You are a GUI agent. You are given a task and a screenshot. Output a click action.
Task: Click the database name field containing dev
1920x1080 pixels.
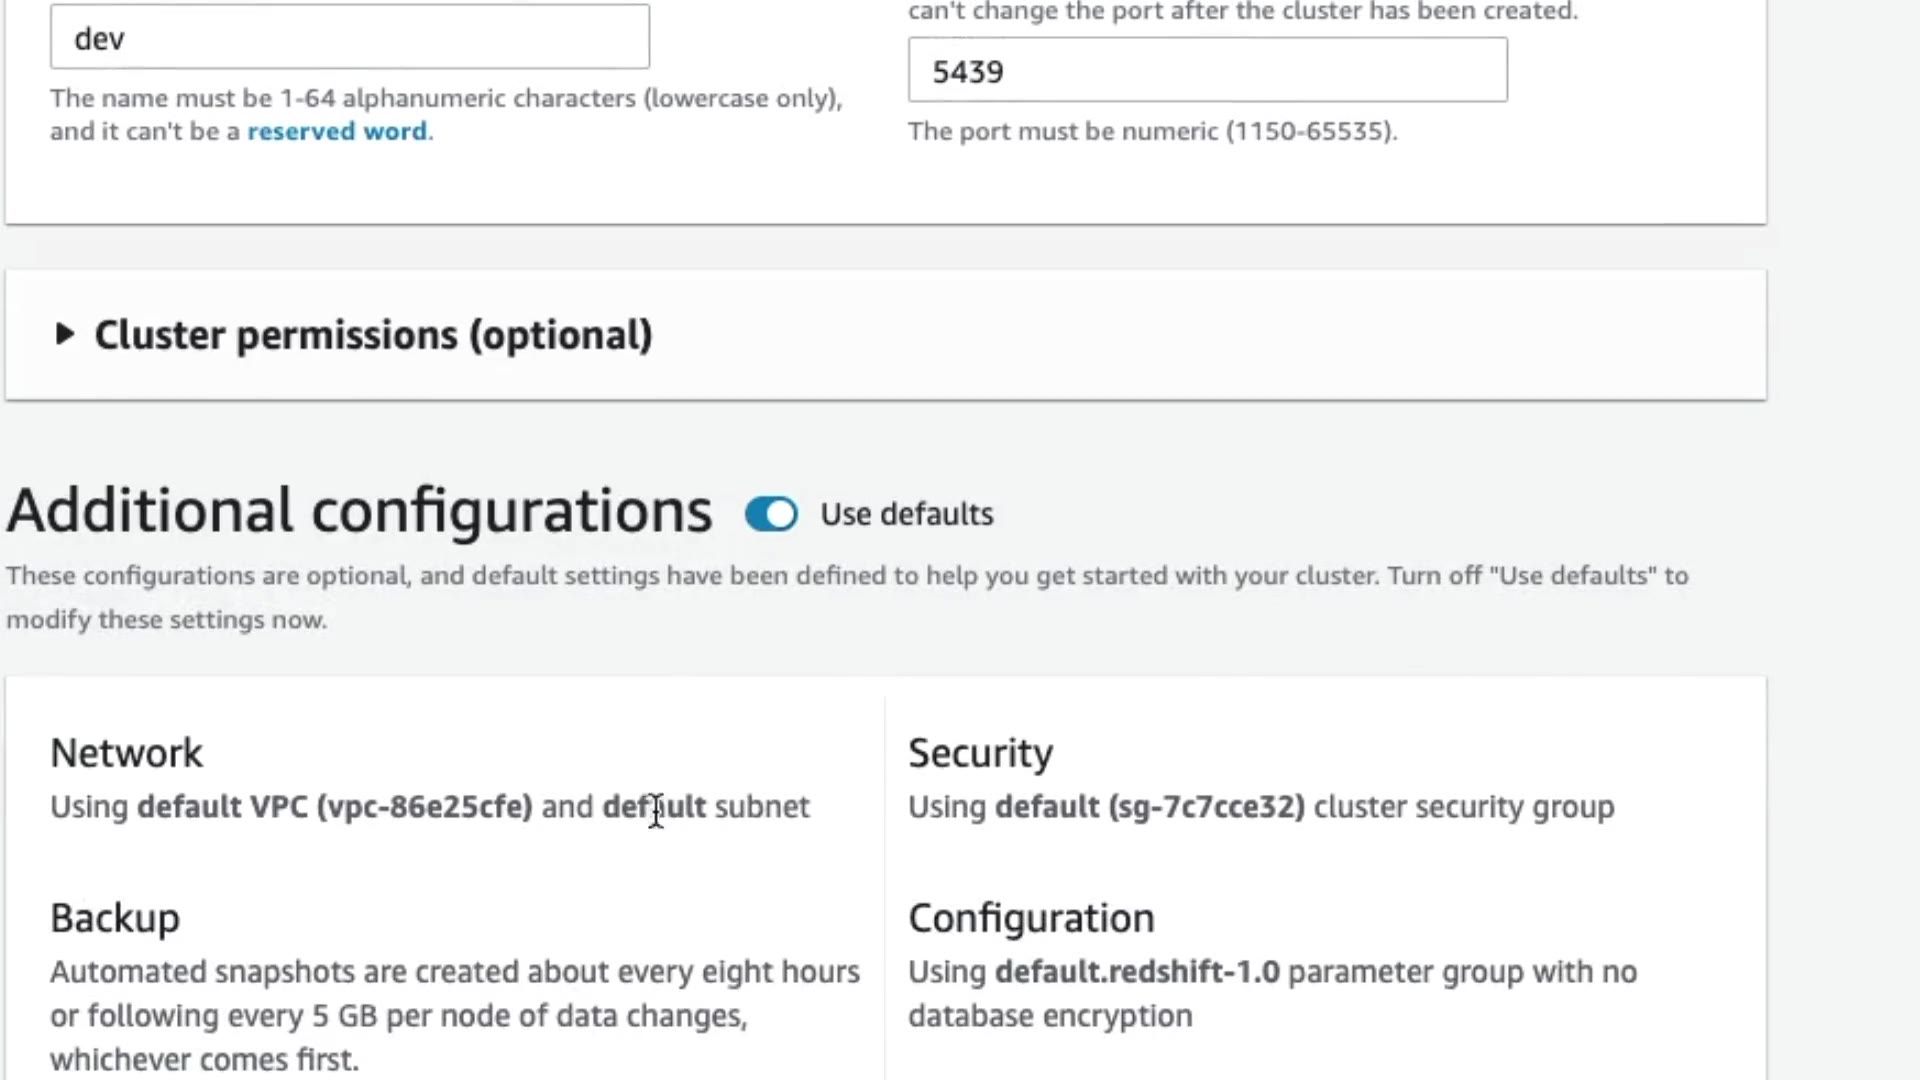[x=349, y=38]
